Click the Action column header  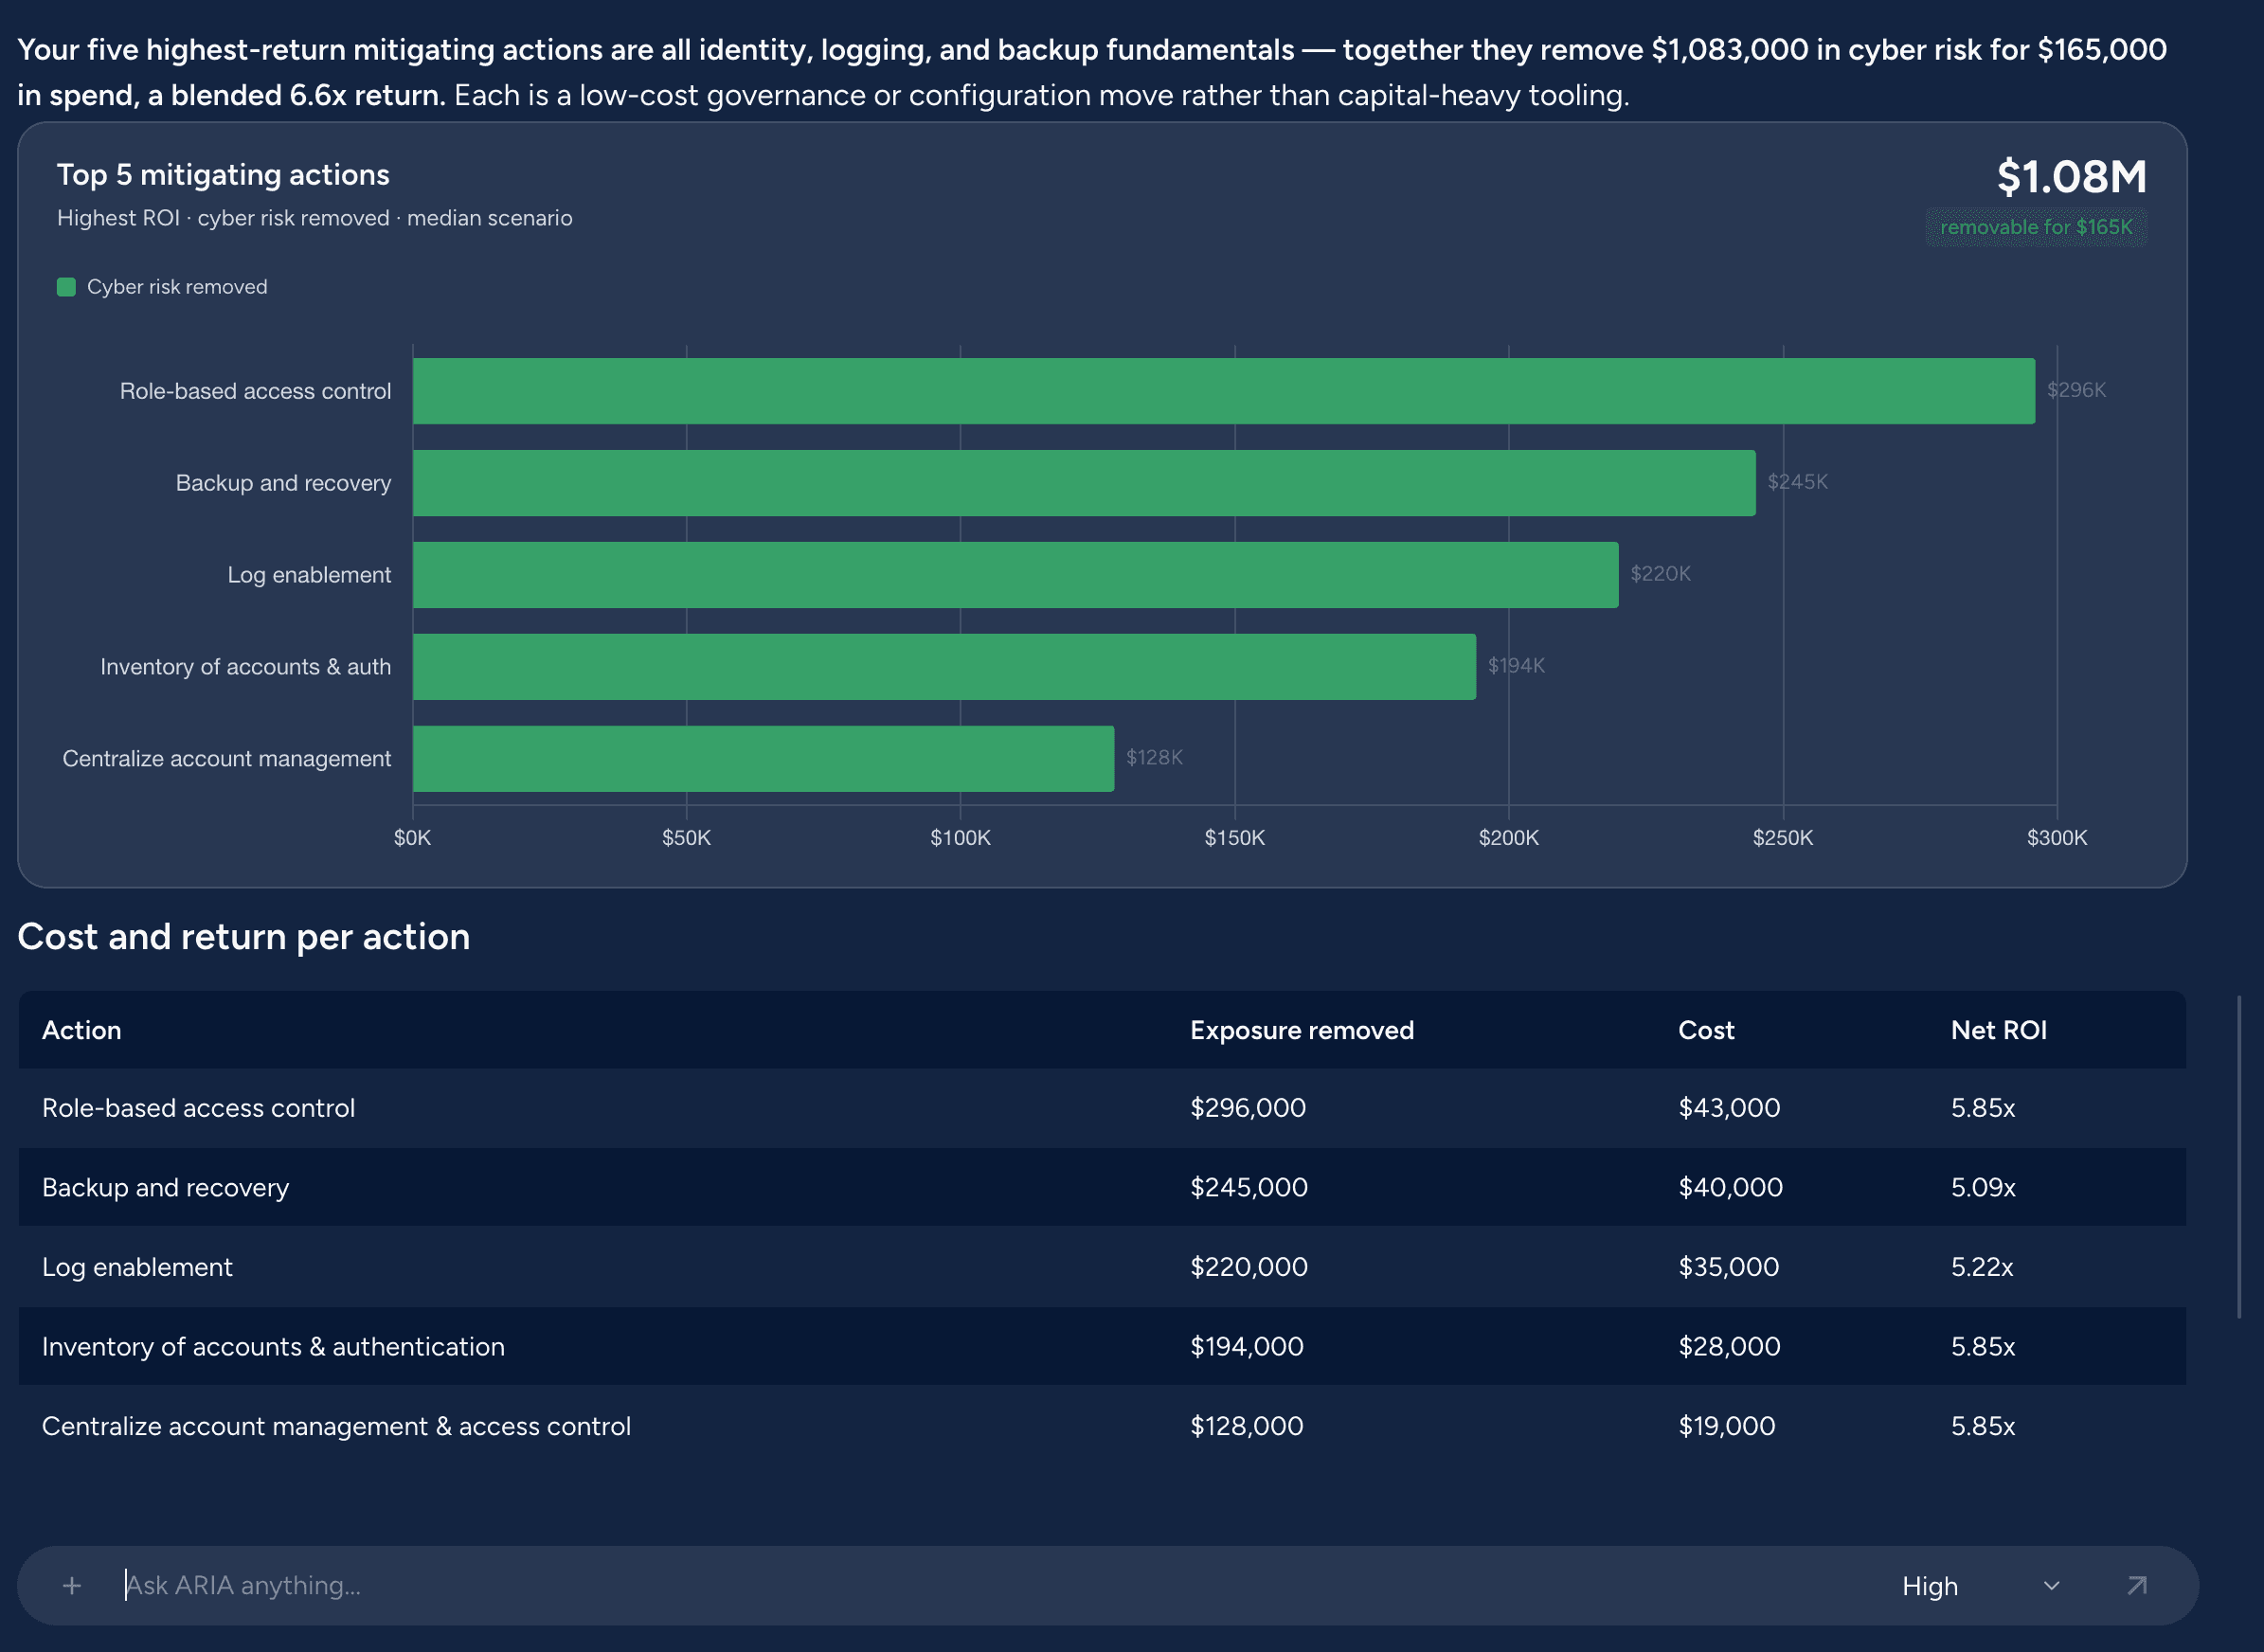(x=82, y=1030)
